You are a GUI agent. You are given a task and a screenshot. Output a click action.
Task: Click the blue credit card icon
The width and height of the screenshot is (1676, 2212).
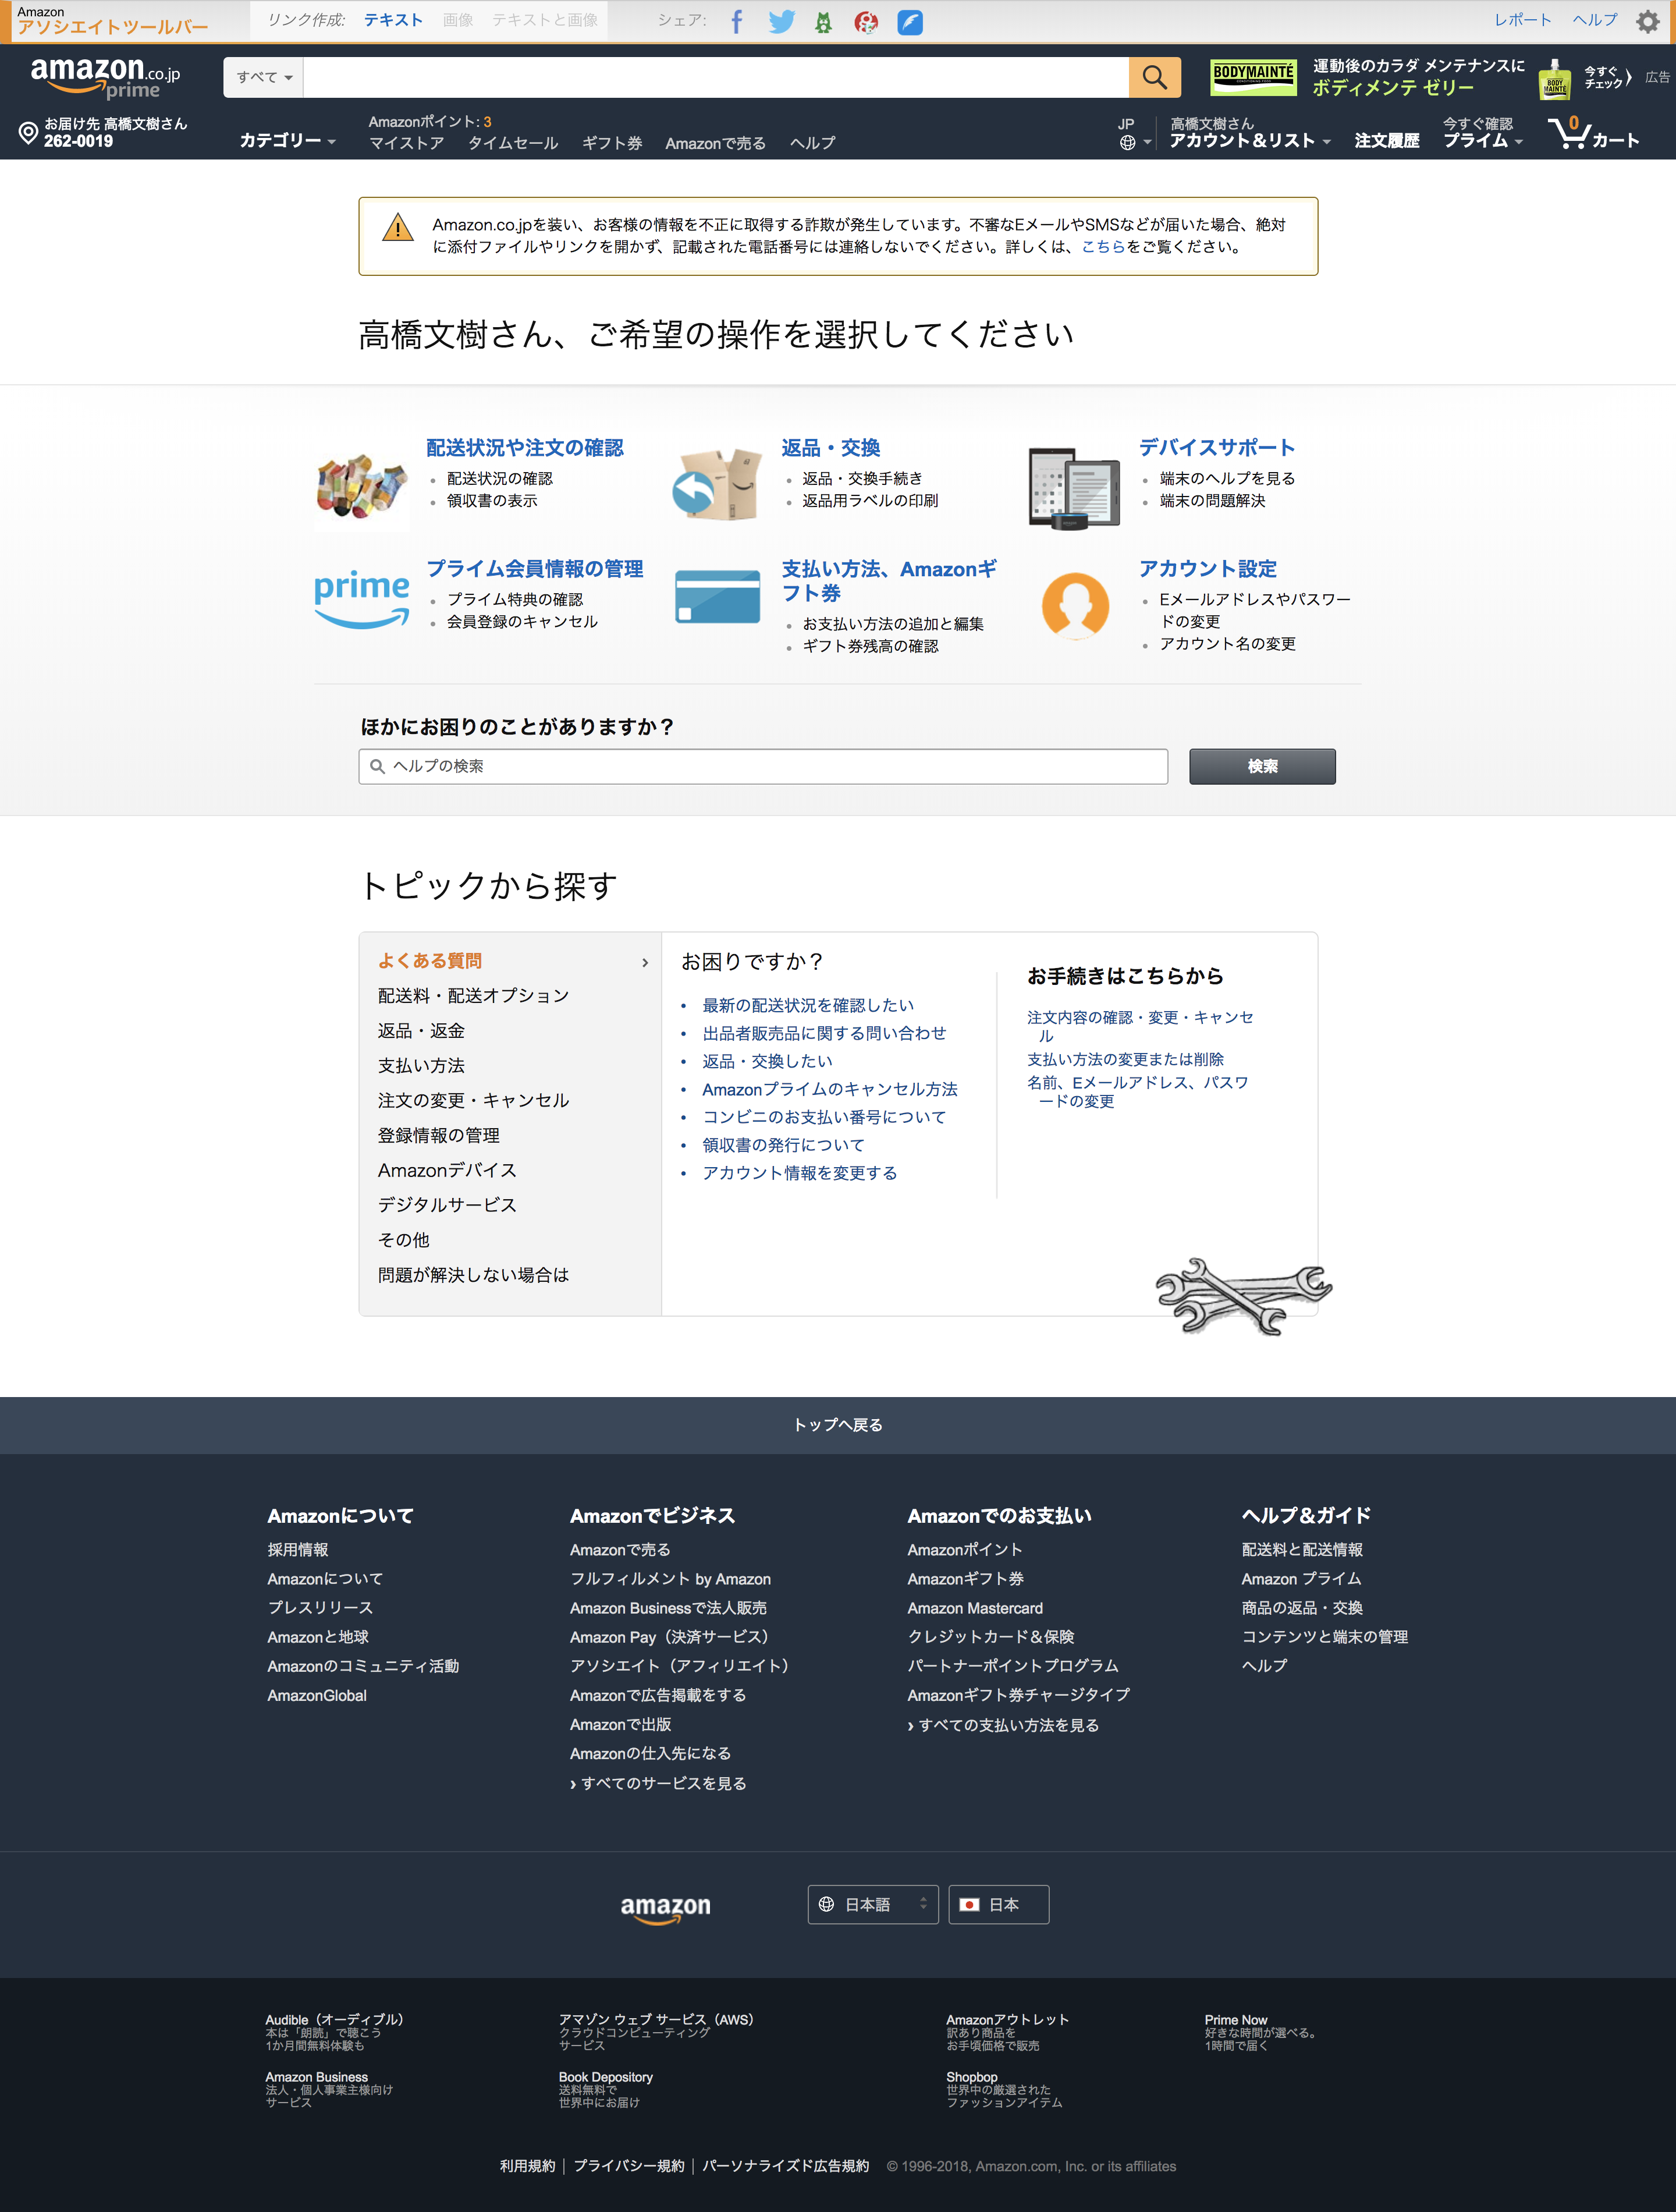(x=717, y=596)
